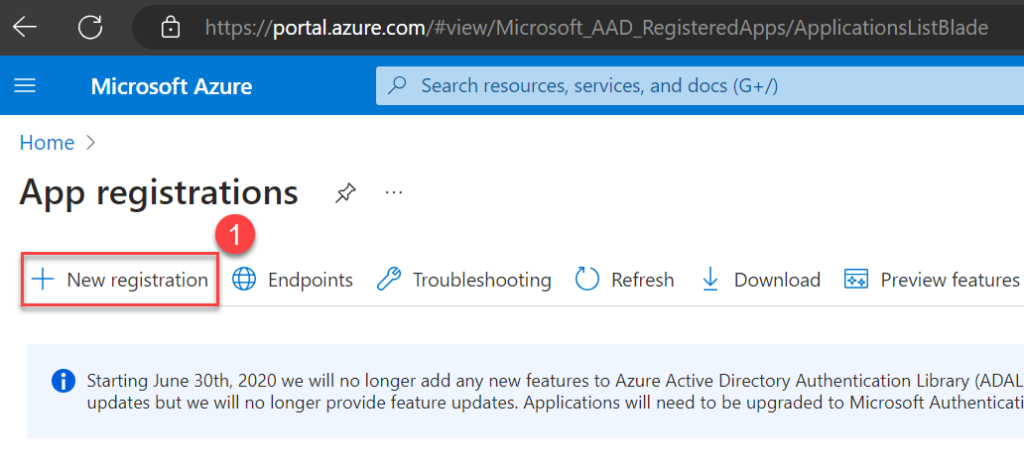Click the Download arrow icon
Screen dimensions: 1024x469
[710, 280]
